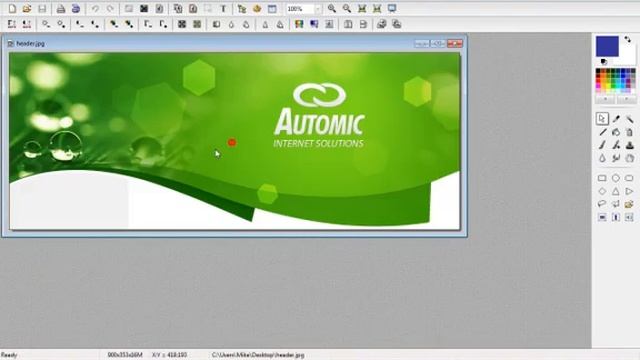640x360 pixels.
Task: Select the blue foreground color swatch
Action: click(607, 46)
